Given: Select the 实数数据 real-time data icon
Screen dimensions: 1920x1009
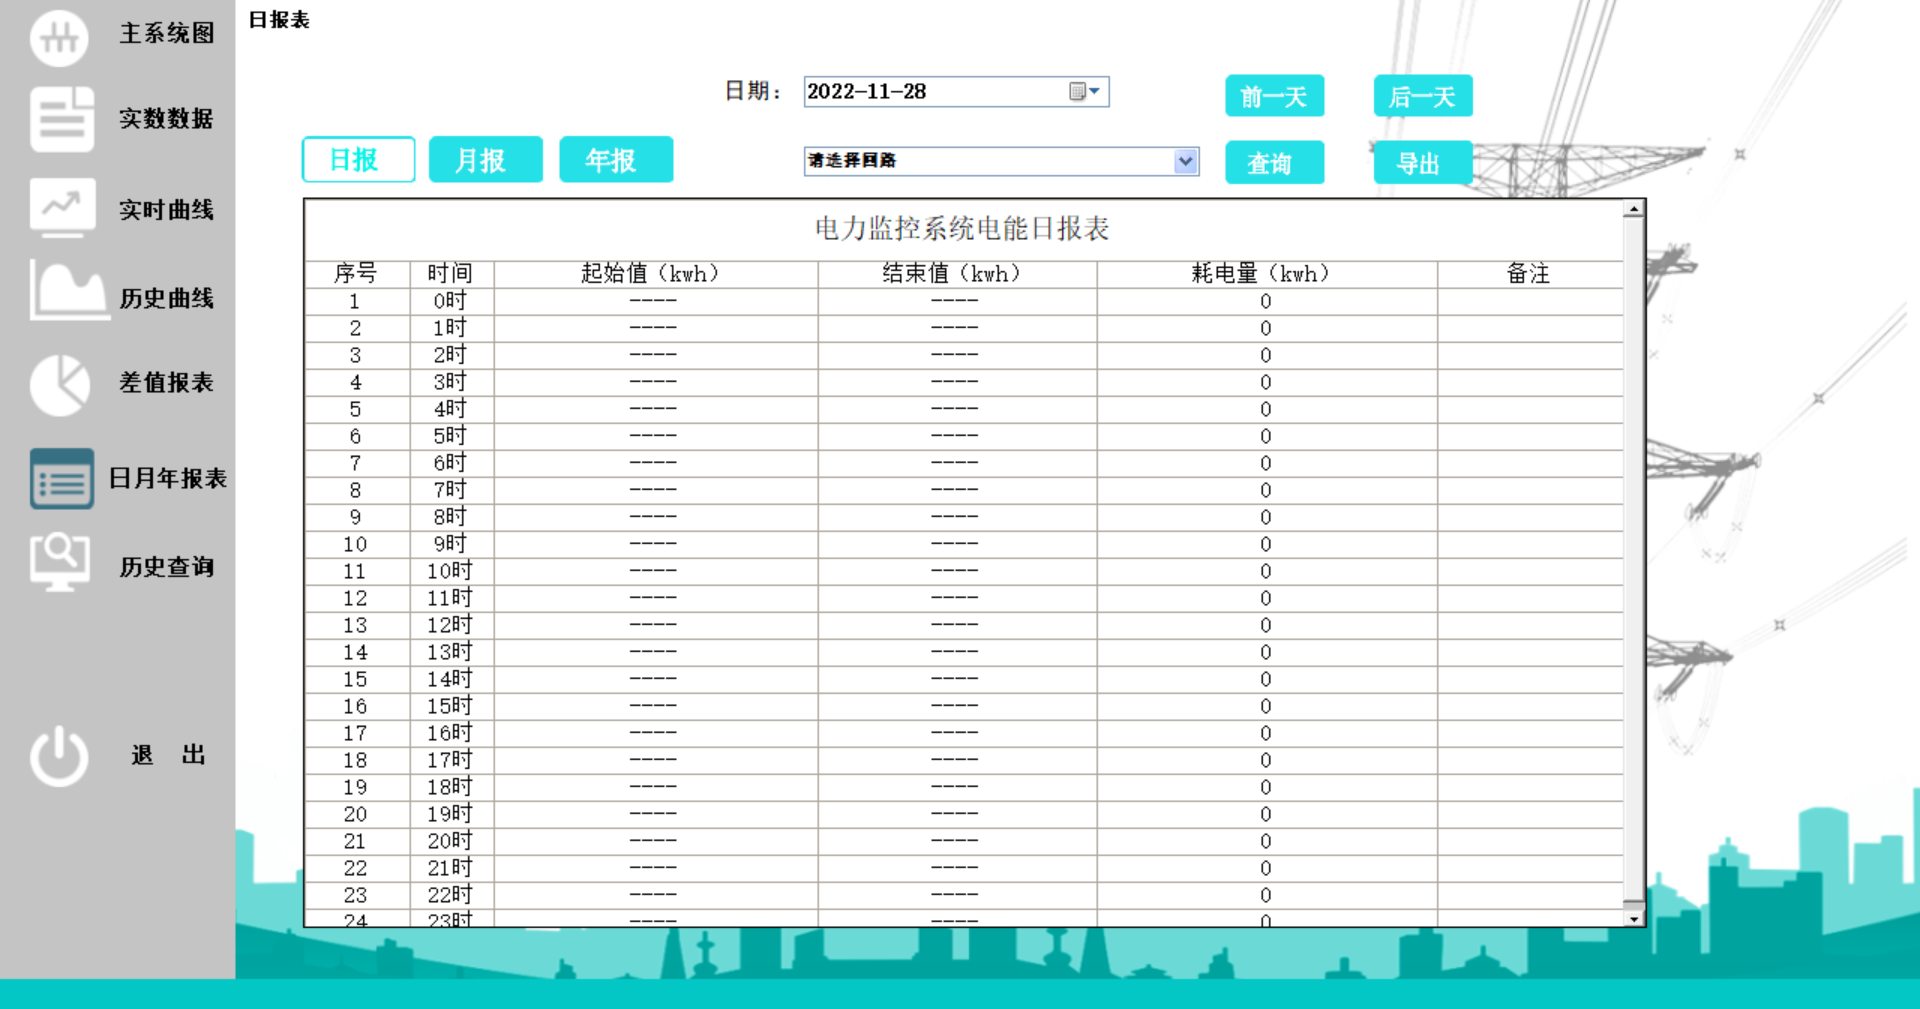Looking at the screenshot, I should (x=60, y=118).
